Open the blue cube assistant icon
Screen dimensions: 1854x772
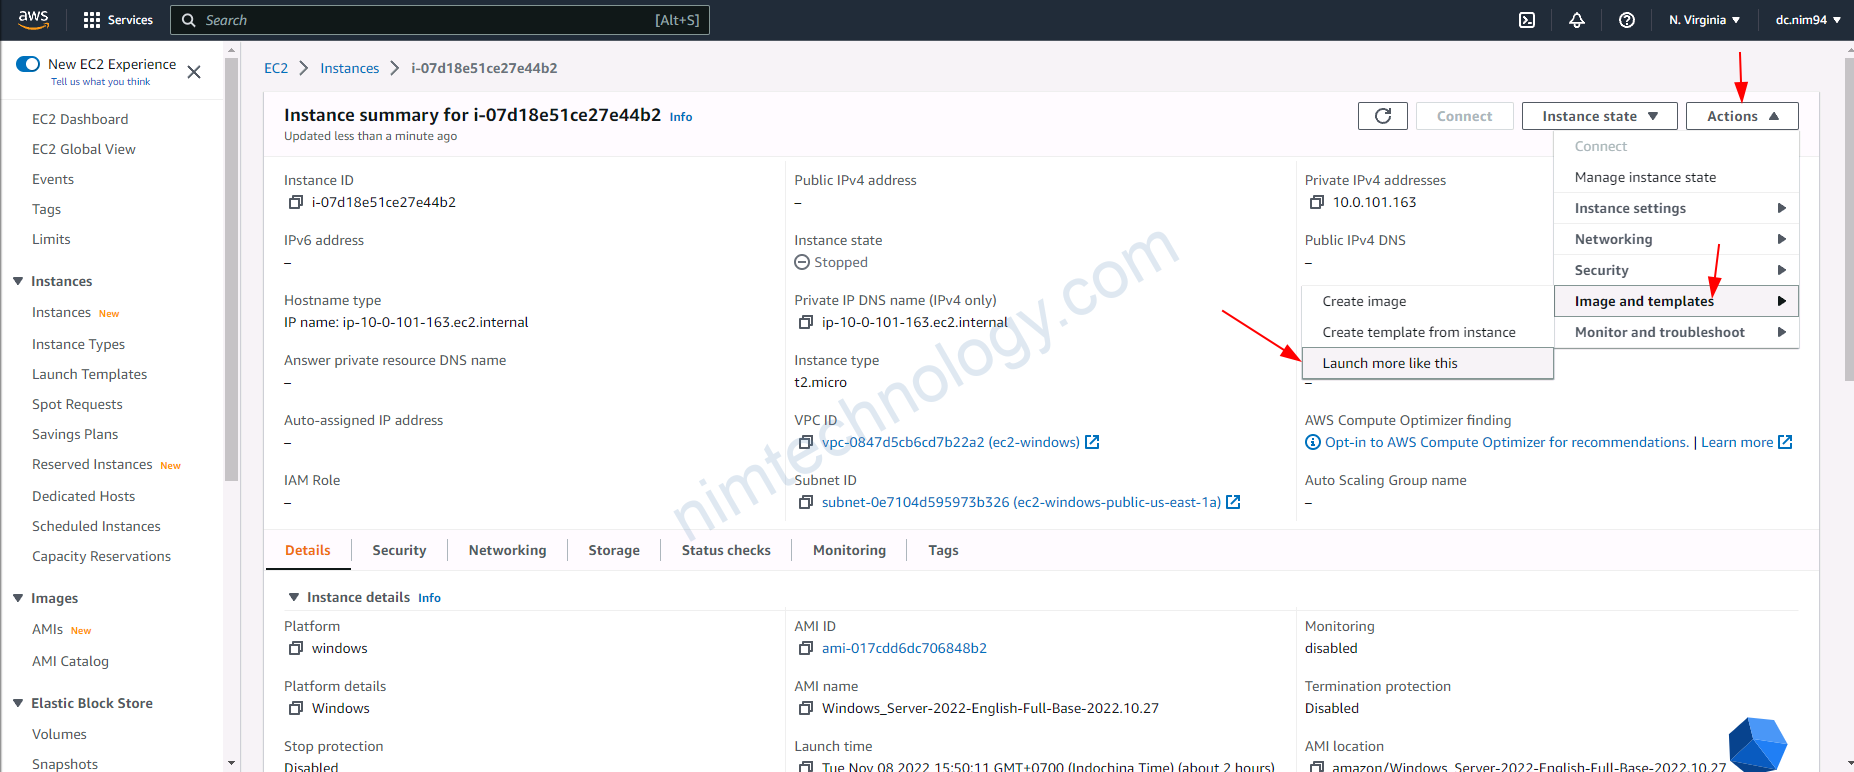point(1757,744)
